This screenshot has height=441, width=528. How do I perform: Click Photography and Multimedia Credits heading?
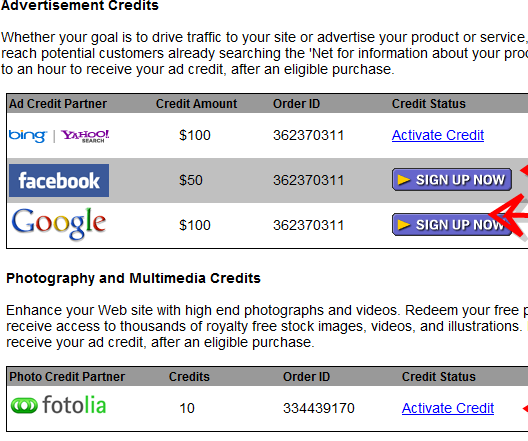[x=133, y=278]
